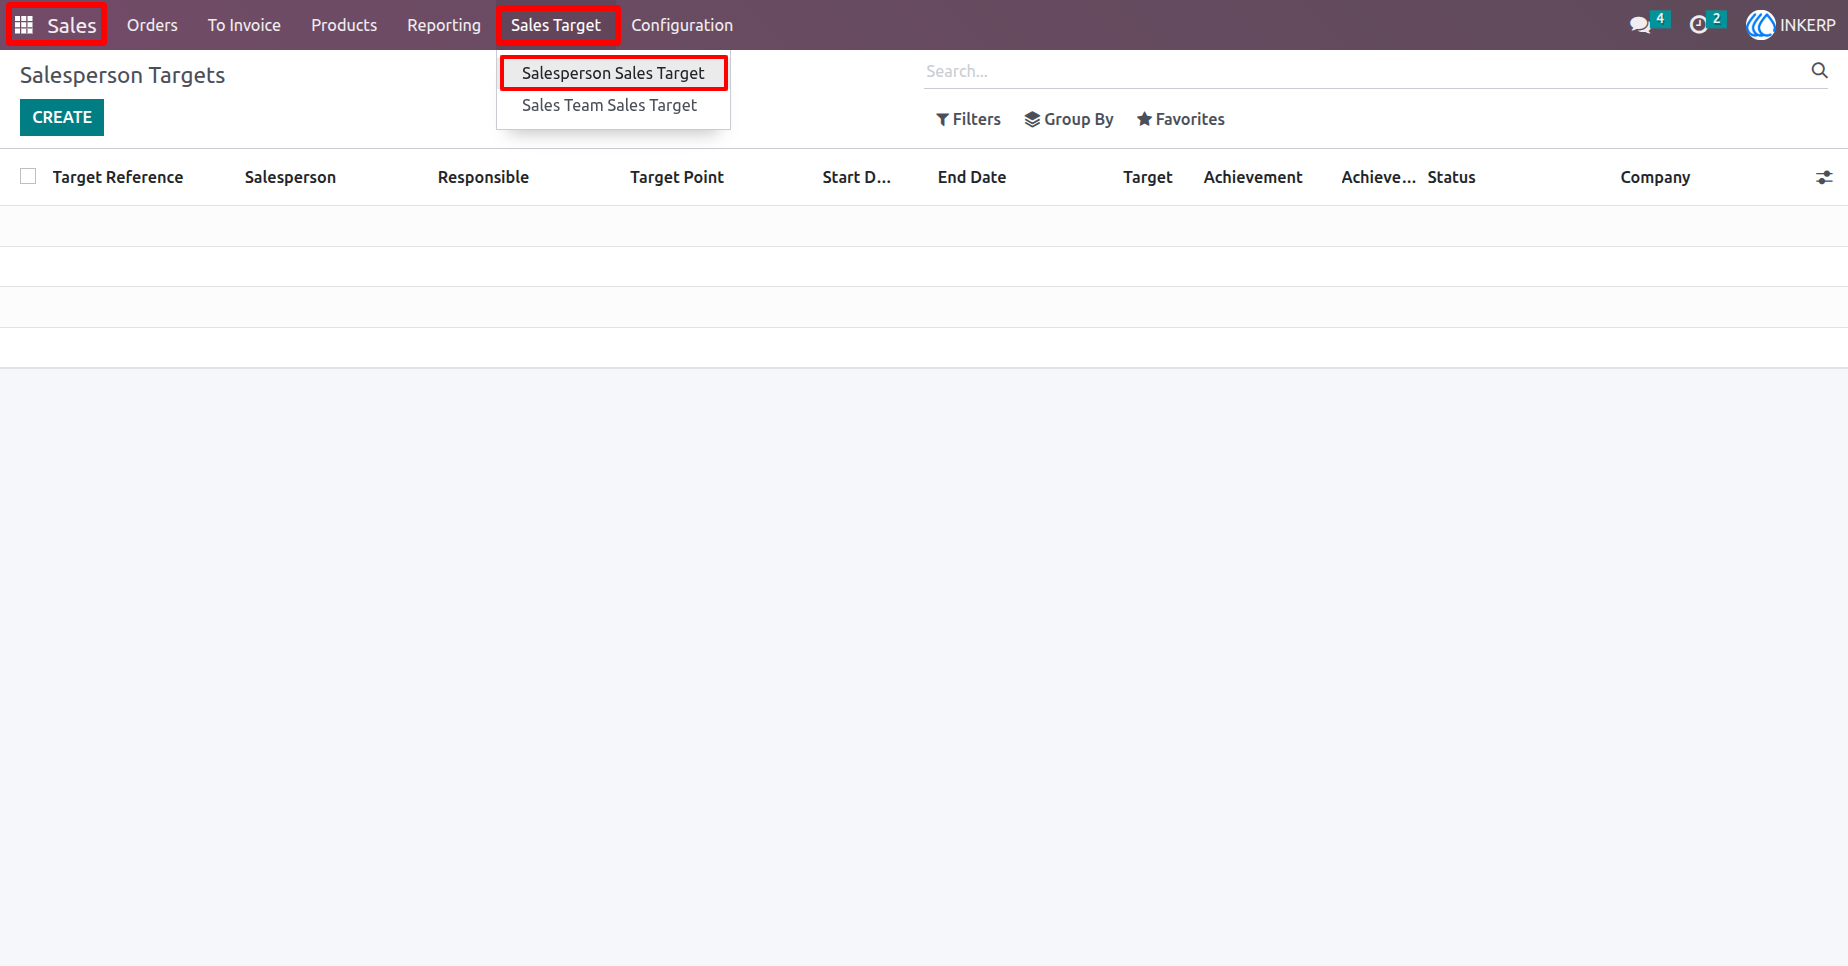Expand the Filters dropdown

[968, 119]
